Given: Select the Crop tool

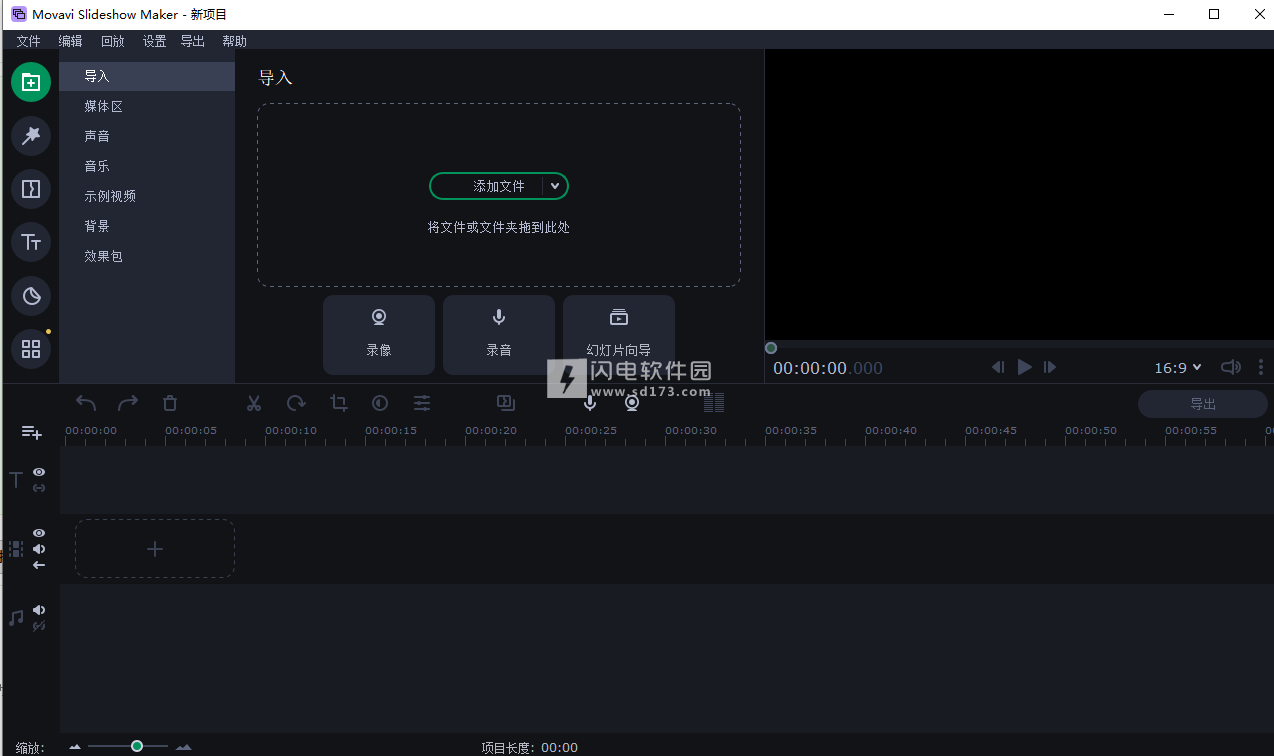Looking at the screenshot, I should point(339,403).
